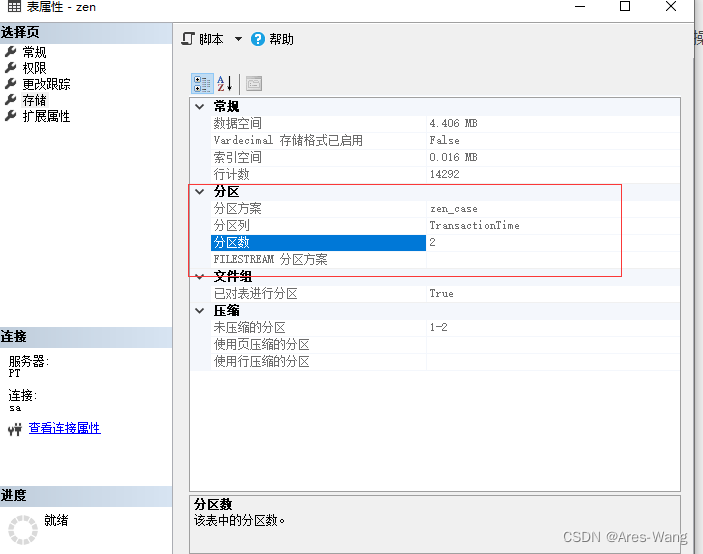The image size is (703, 554).
Task: Collapse the 常规 property group
Action: coord(200,107)
